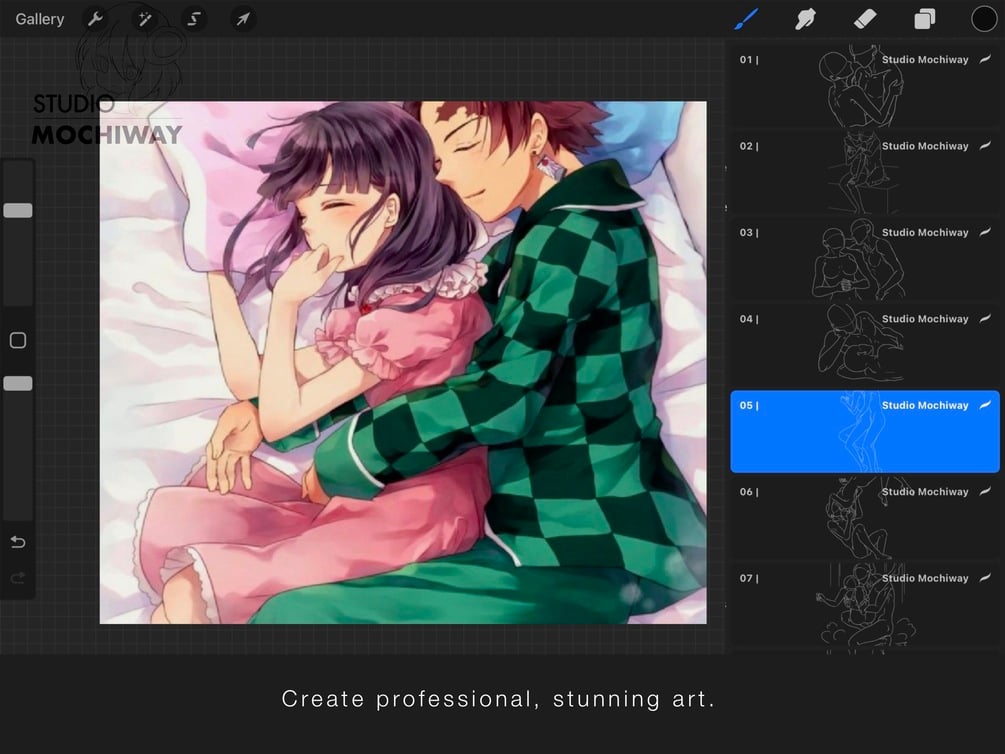Select brush 01 Studio Mochiway
The image size is (1005, 754).
coord(865,85)
